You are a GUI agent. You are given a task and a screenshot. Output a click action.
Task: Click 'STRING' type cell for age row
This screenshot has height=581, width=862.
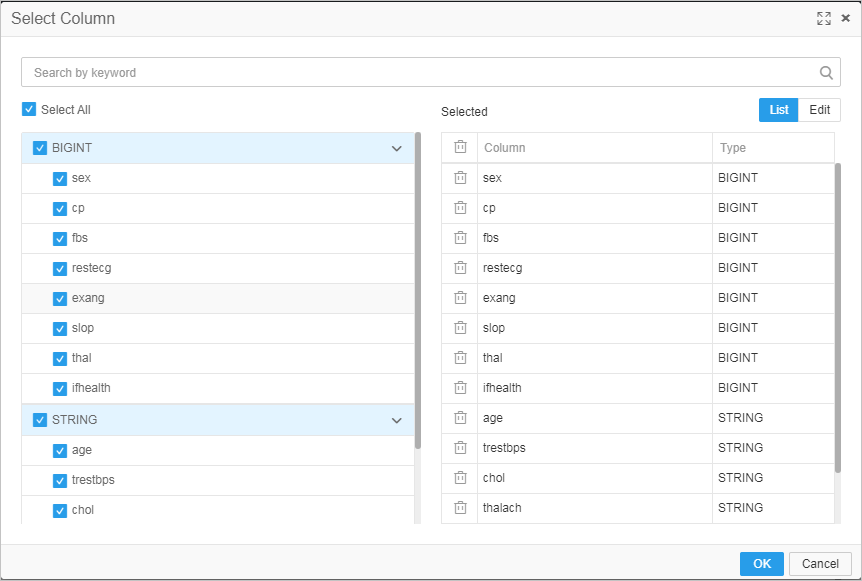(773, 418)
